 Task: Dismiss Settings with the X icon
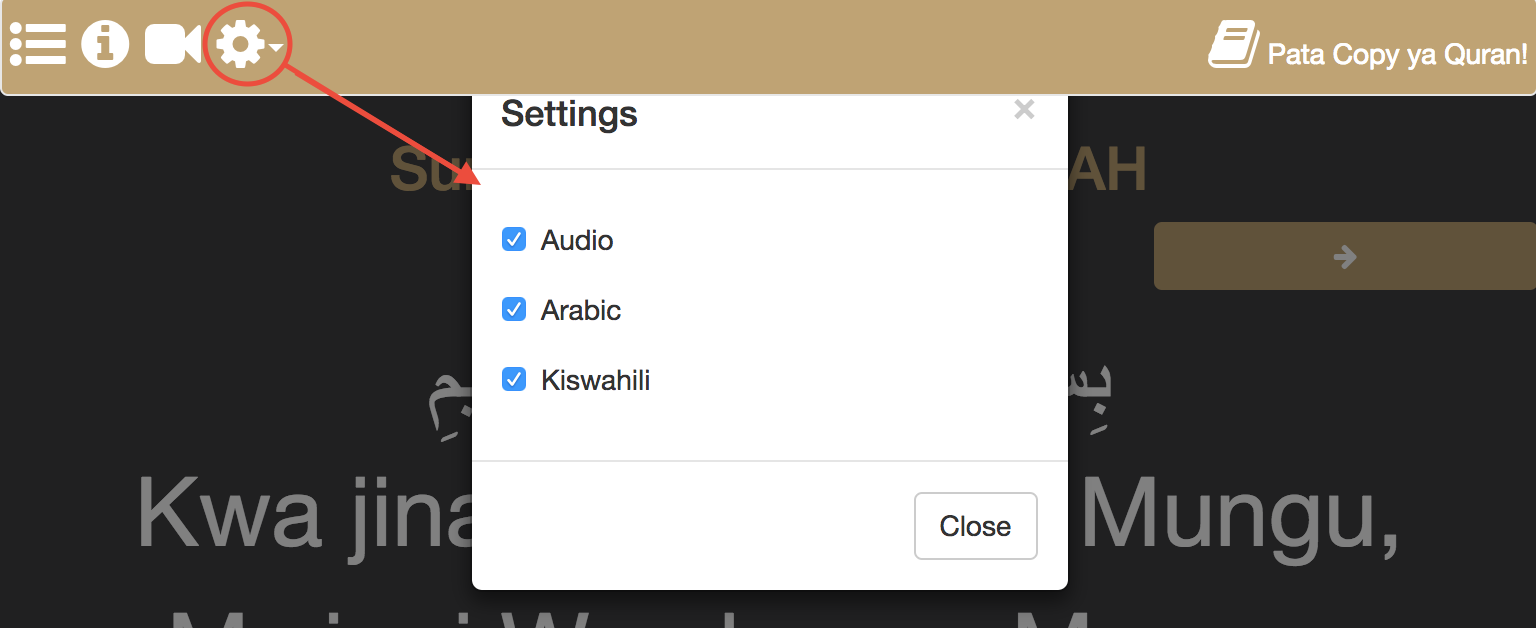1024,109
